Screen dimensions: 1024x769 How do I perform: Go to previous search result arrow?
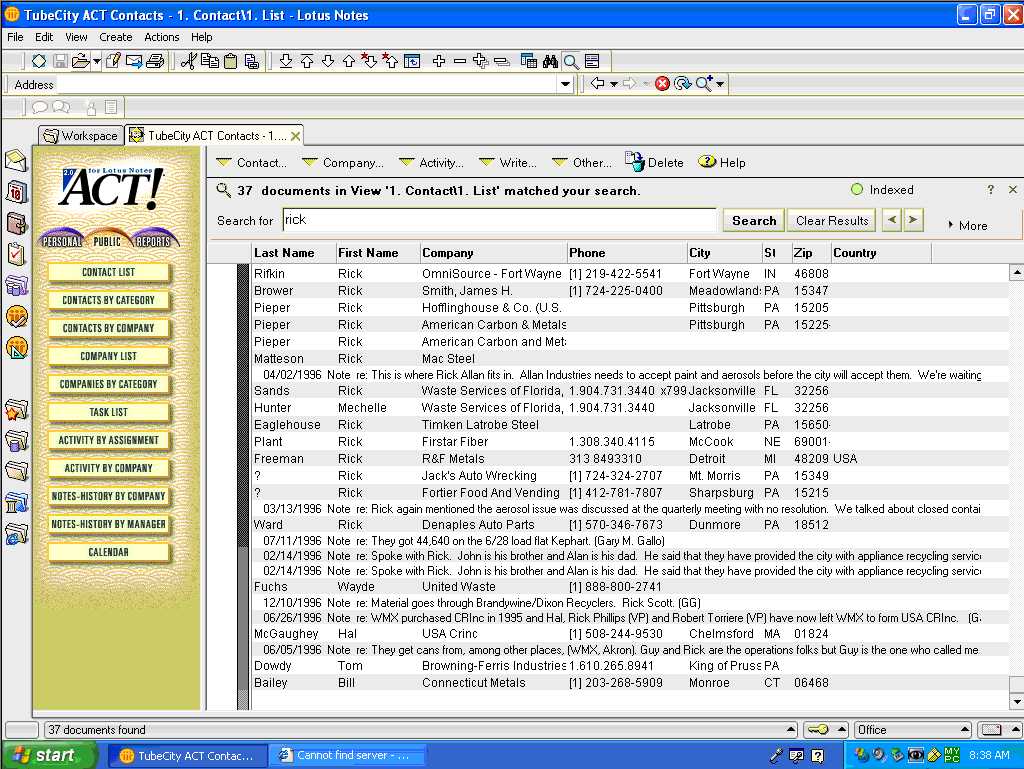[891, 220]
